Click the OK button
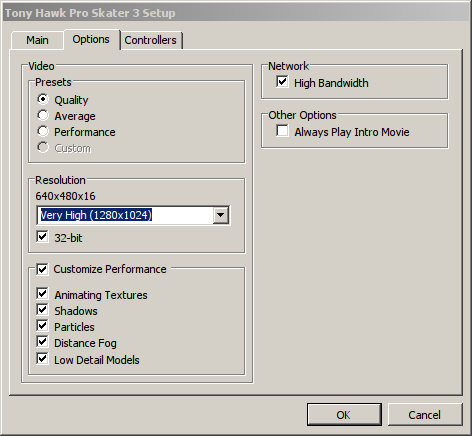Screen dimensions: 472x436 click(344, 415)
